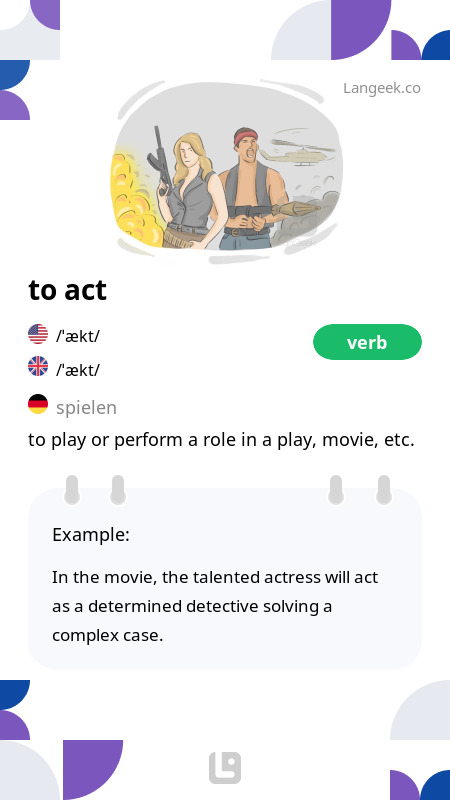Click the 'Example:' label

point(91,535)
